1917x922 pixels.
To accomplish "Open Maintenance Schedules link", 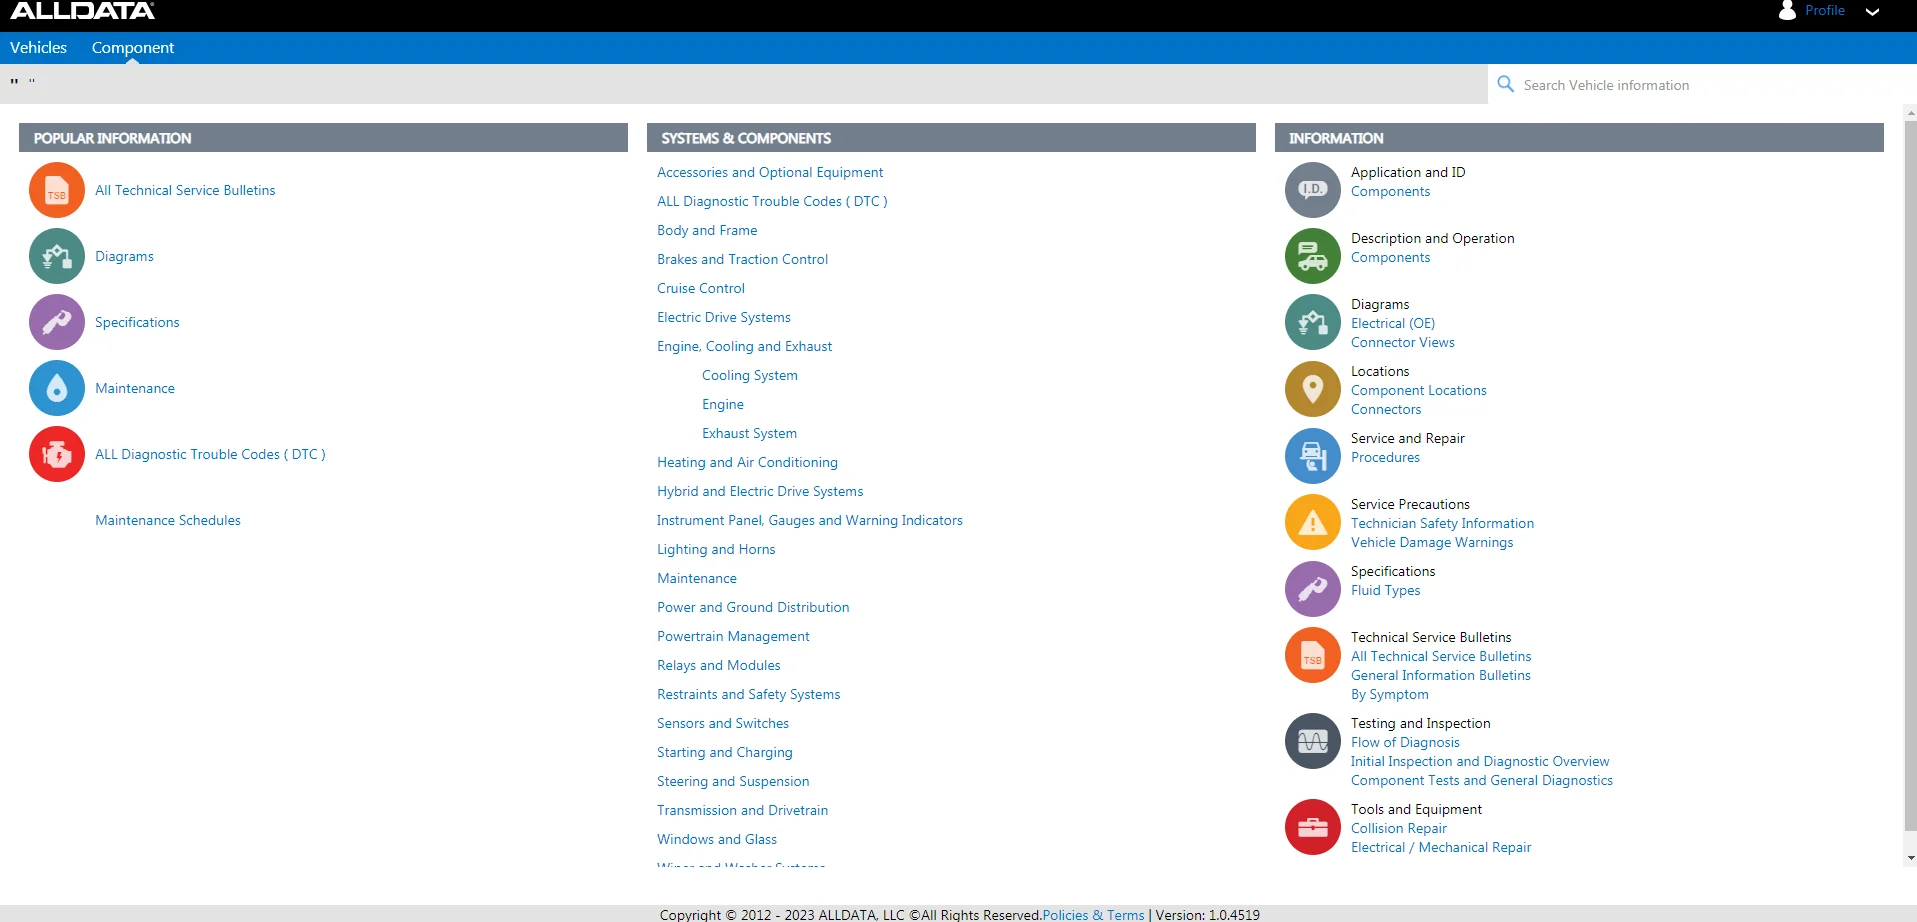I will [x=168, y=520].
